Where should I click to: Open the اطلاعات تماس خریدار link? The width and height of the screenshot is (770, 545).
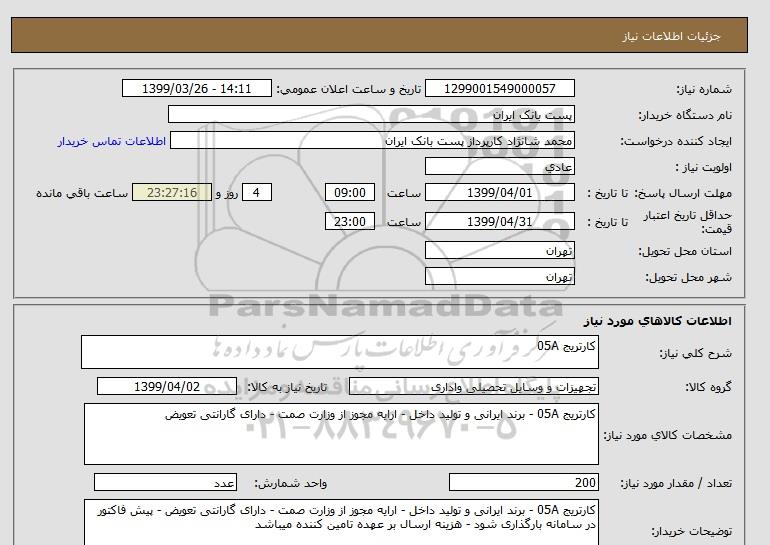111,141
